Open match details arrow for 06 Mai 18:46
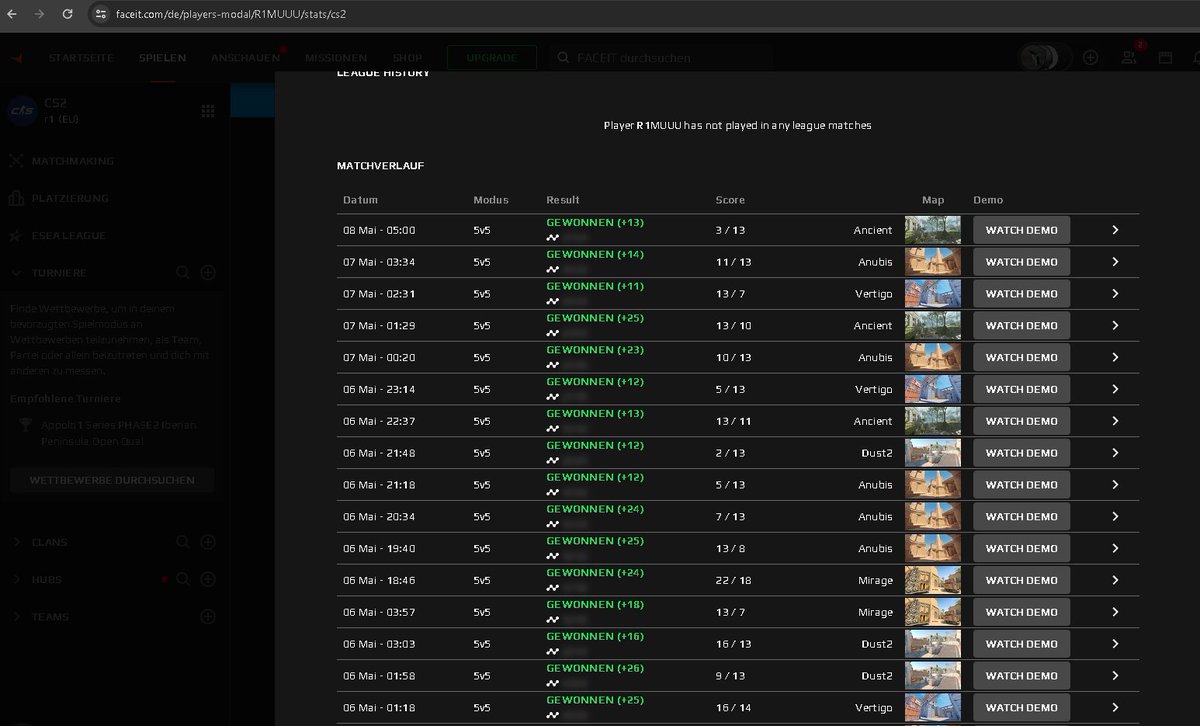The height and width of the screenshot is (726, 1200). pos(1115,580)
